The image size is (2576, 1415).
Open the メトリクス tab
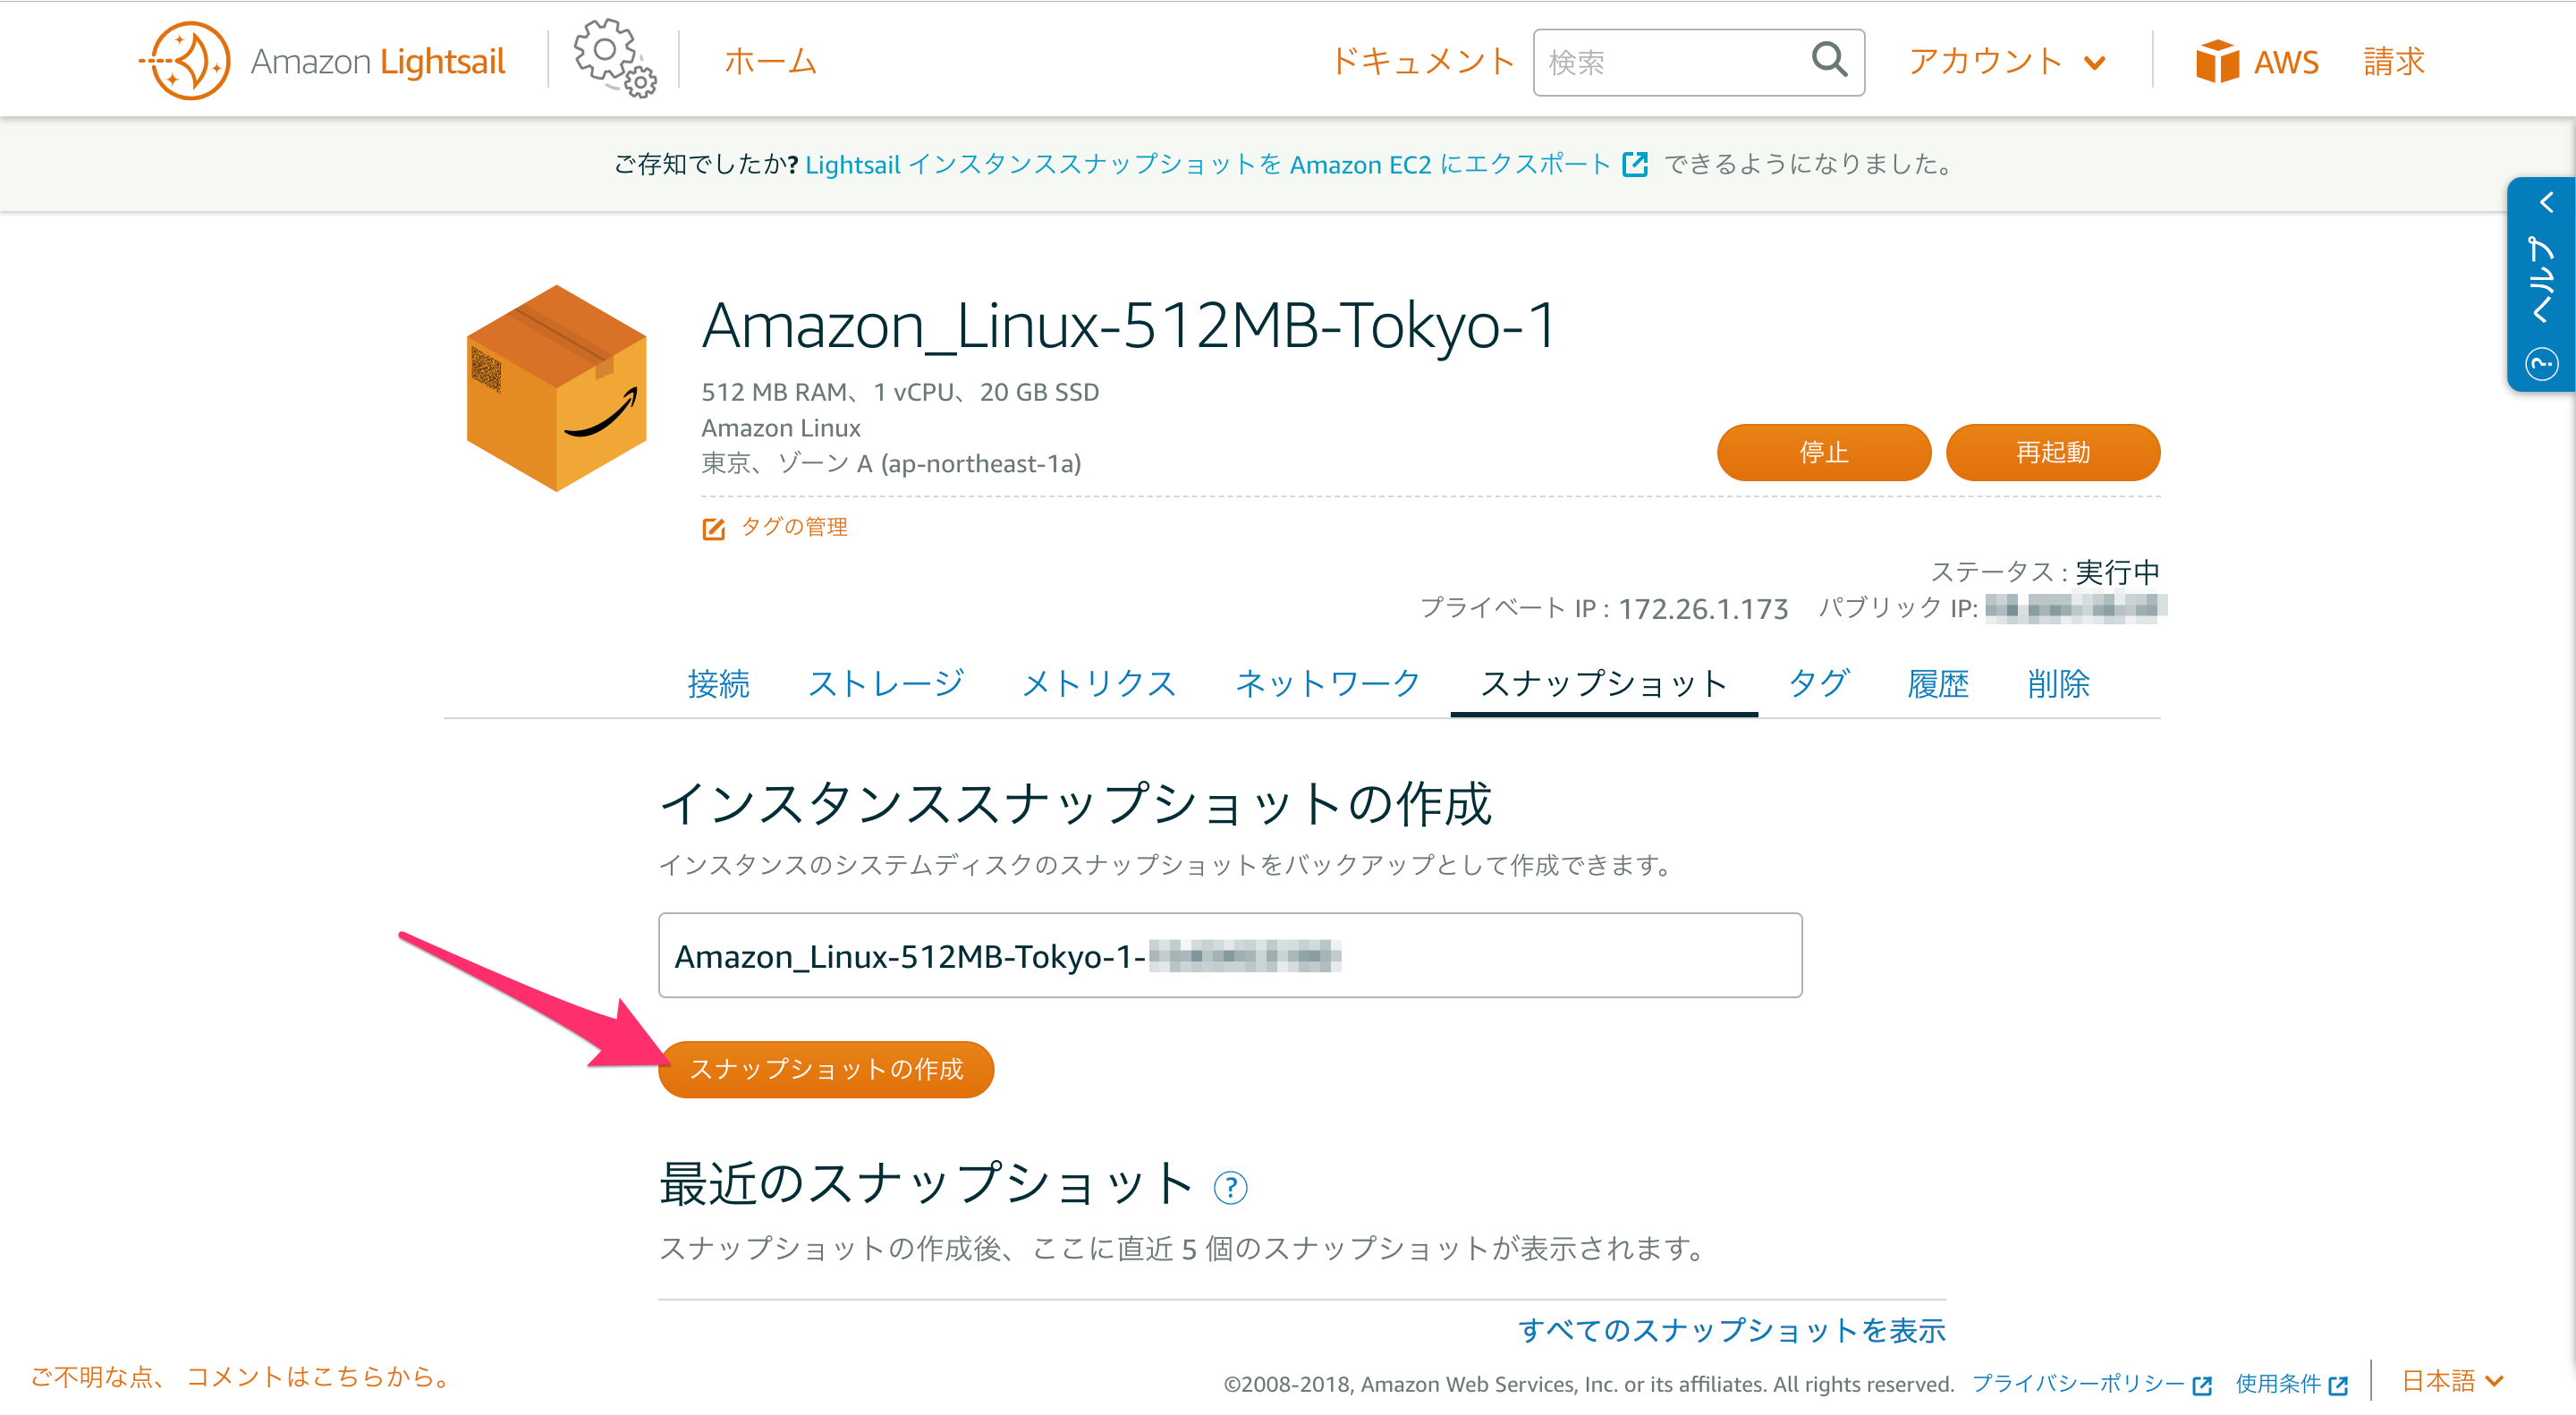click(x=1098, y=684)
